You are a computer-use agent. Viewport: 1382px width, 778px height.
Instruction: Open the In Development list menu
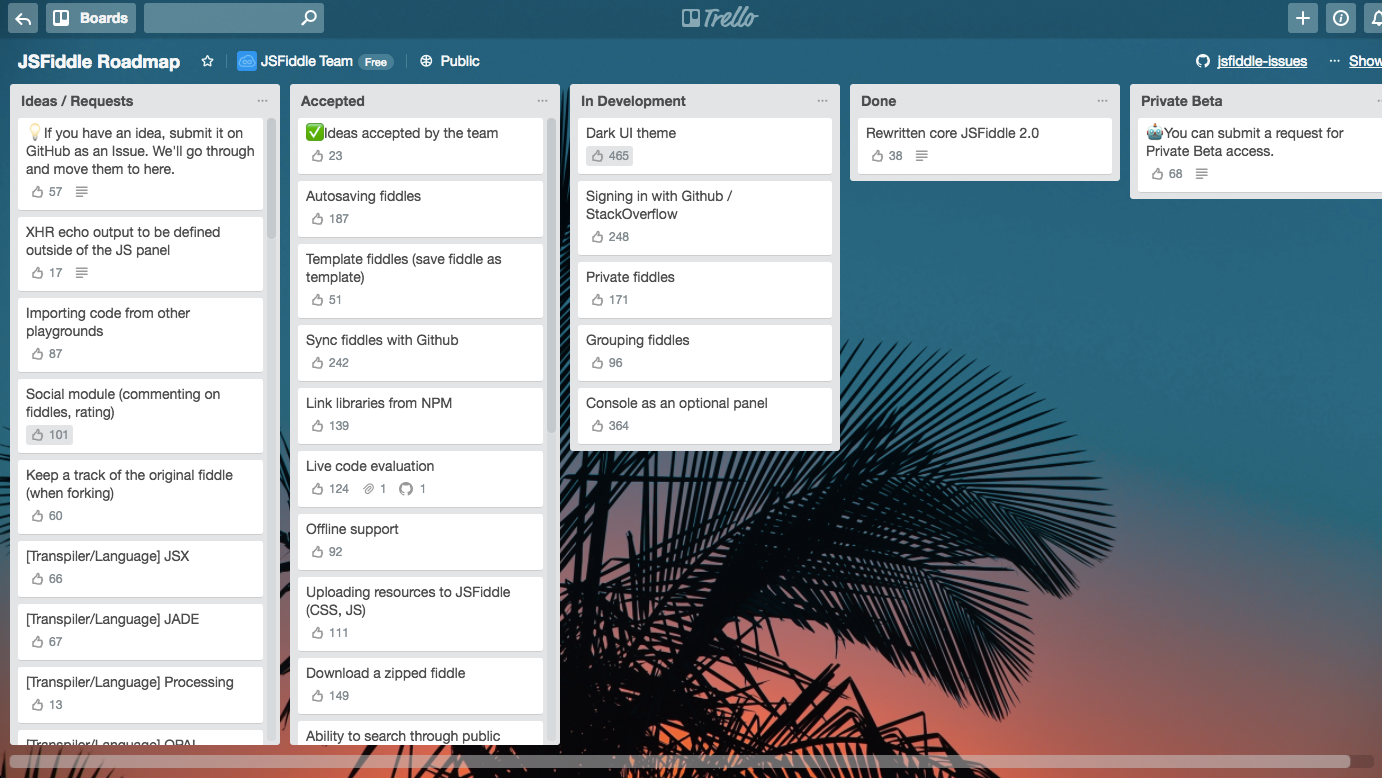[822, 101]
